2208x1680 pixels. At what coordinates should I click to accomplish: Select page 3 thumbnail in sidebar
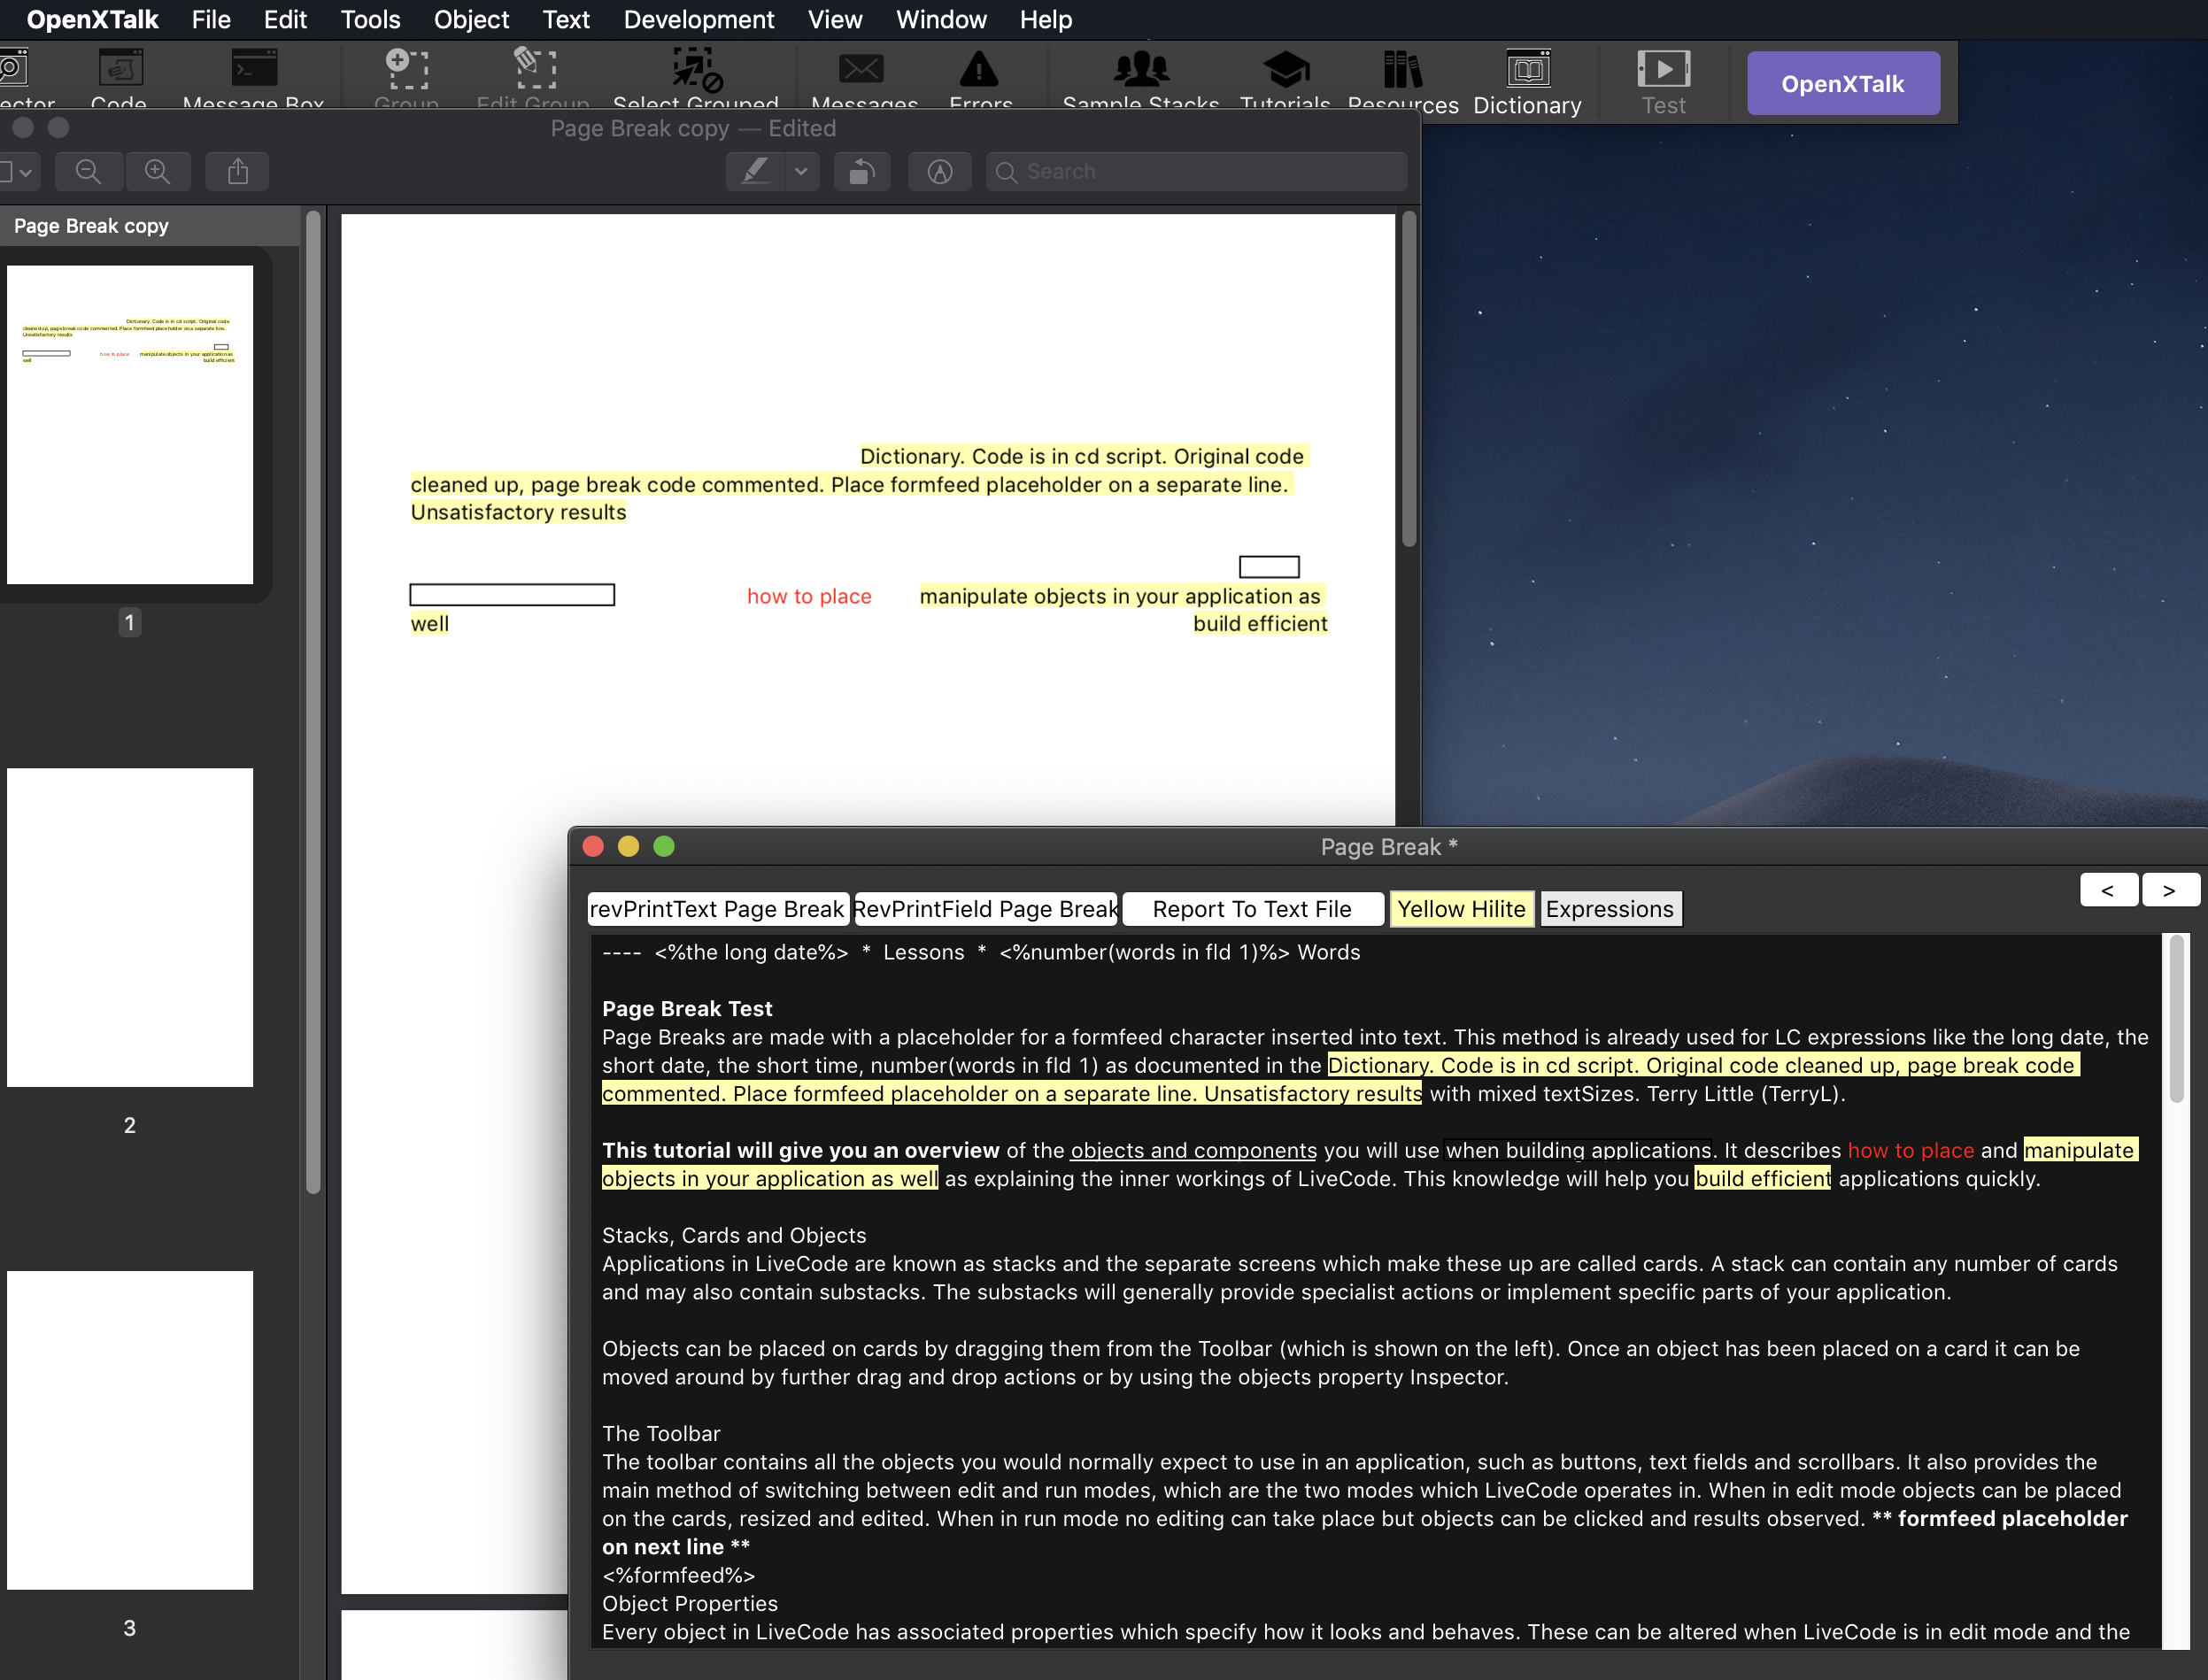[x=130, y=1430]
